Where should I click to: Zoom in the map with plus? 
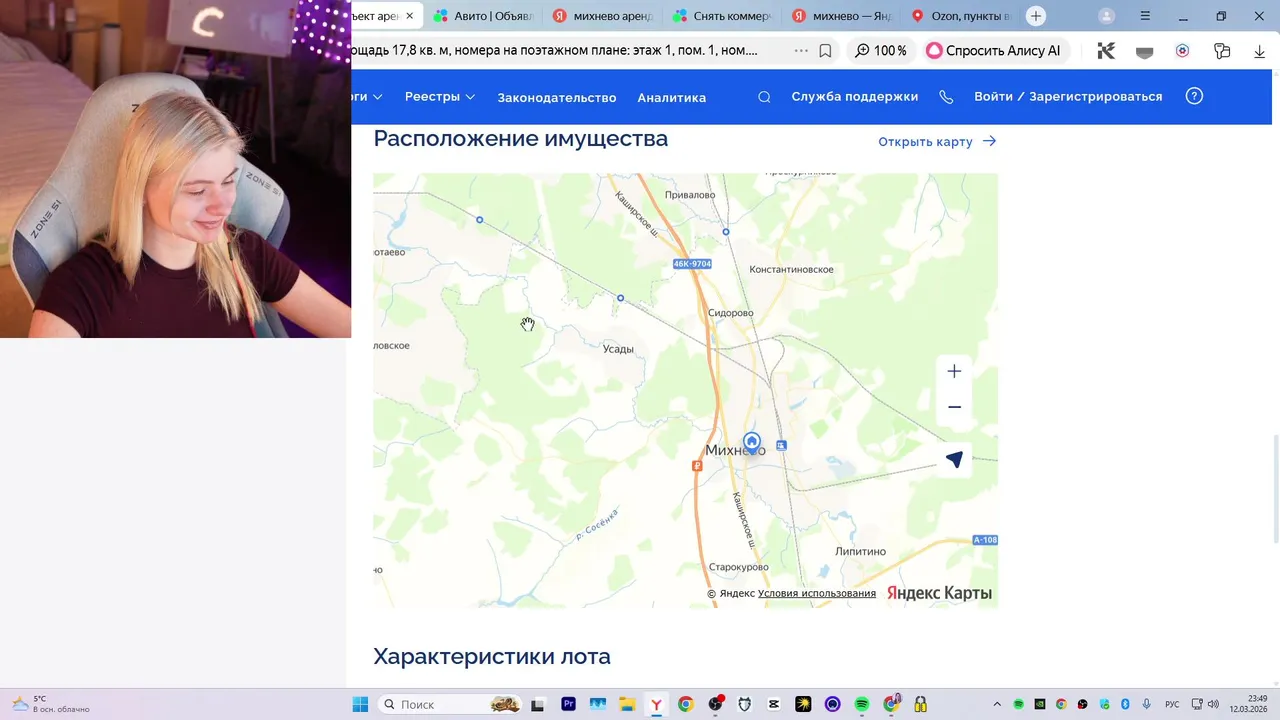(x=954, y=371)
